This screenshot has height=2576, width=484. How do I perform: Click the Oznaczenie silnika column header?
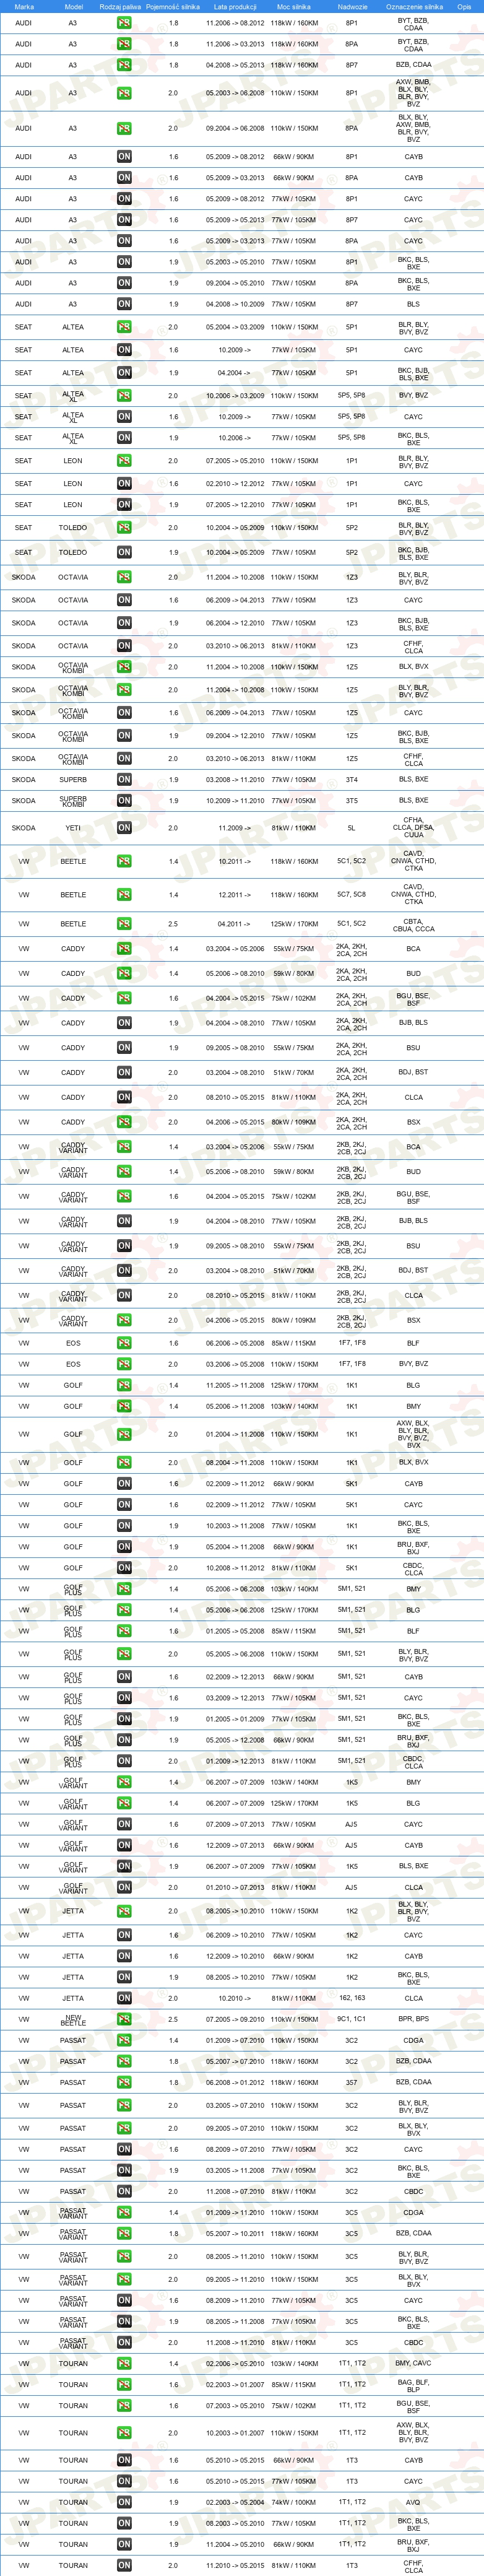[414, 6]
